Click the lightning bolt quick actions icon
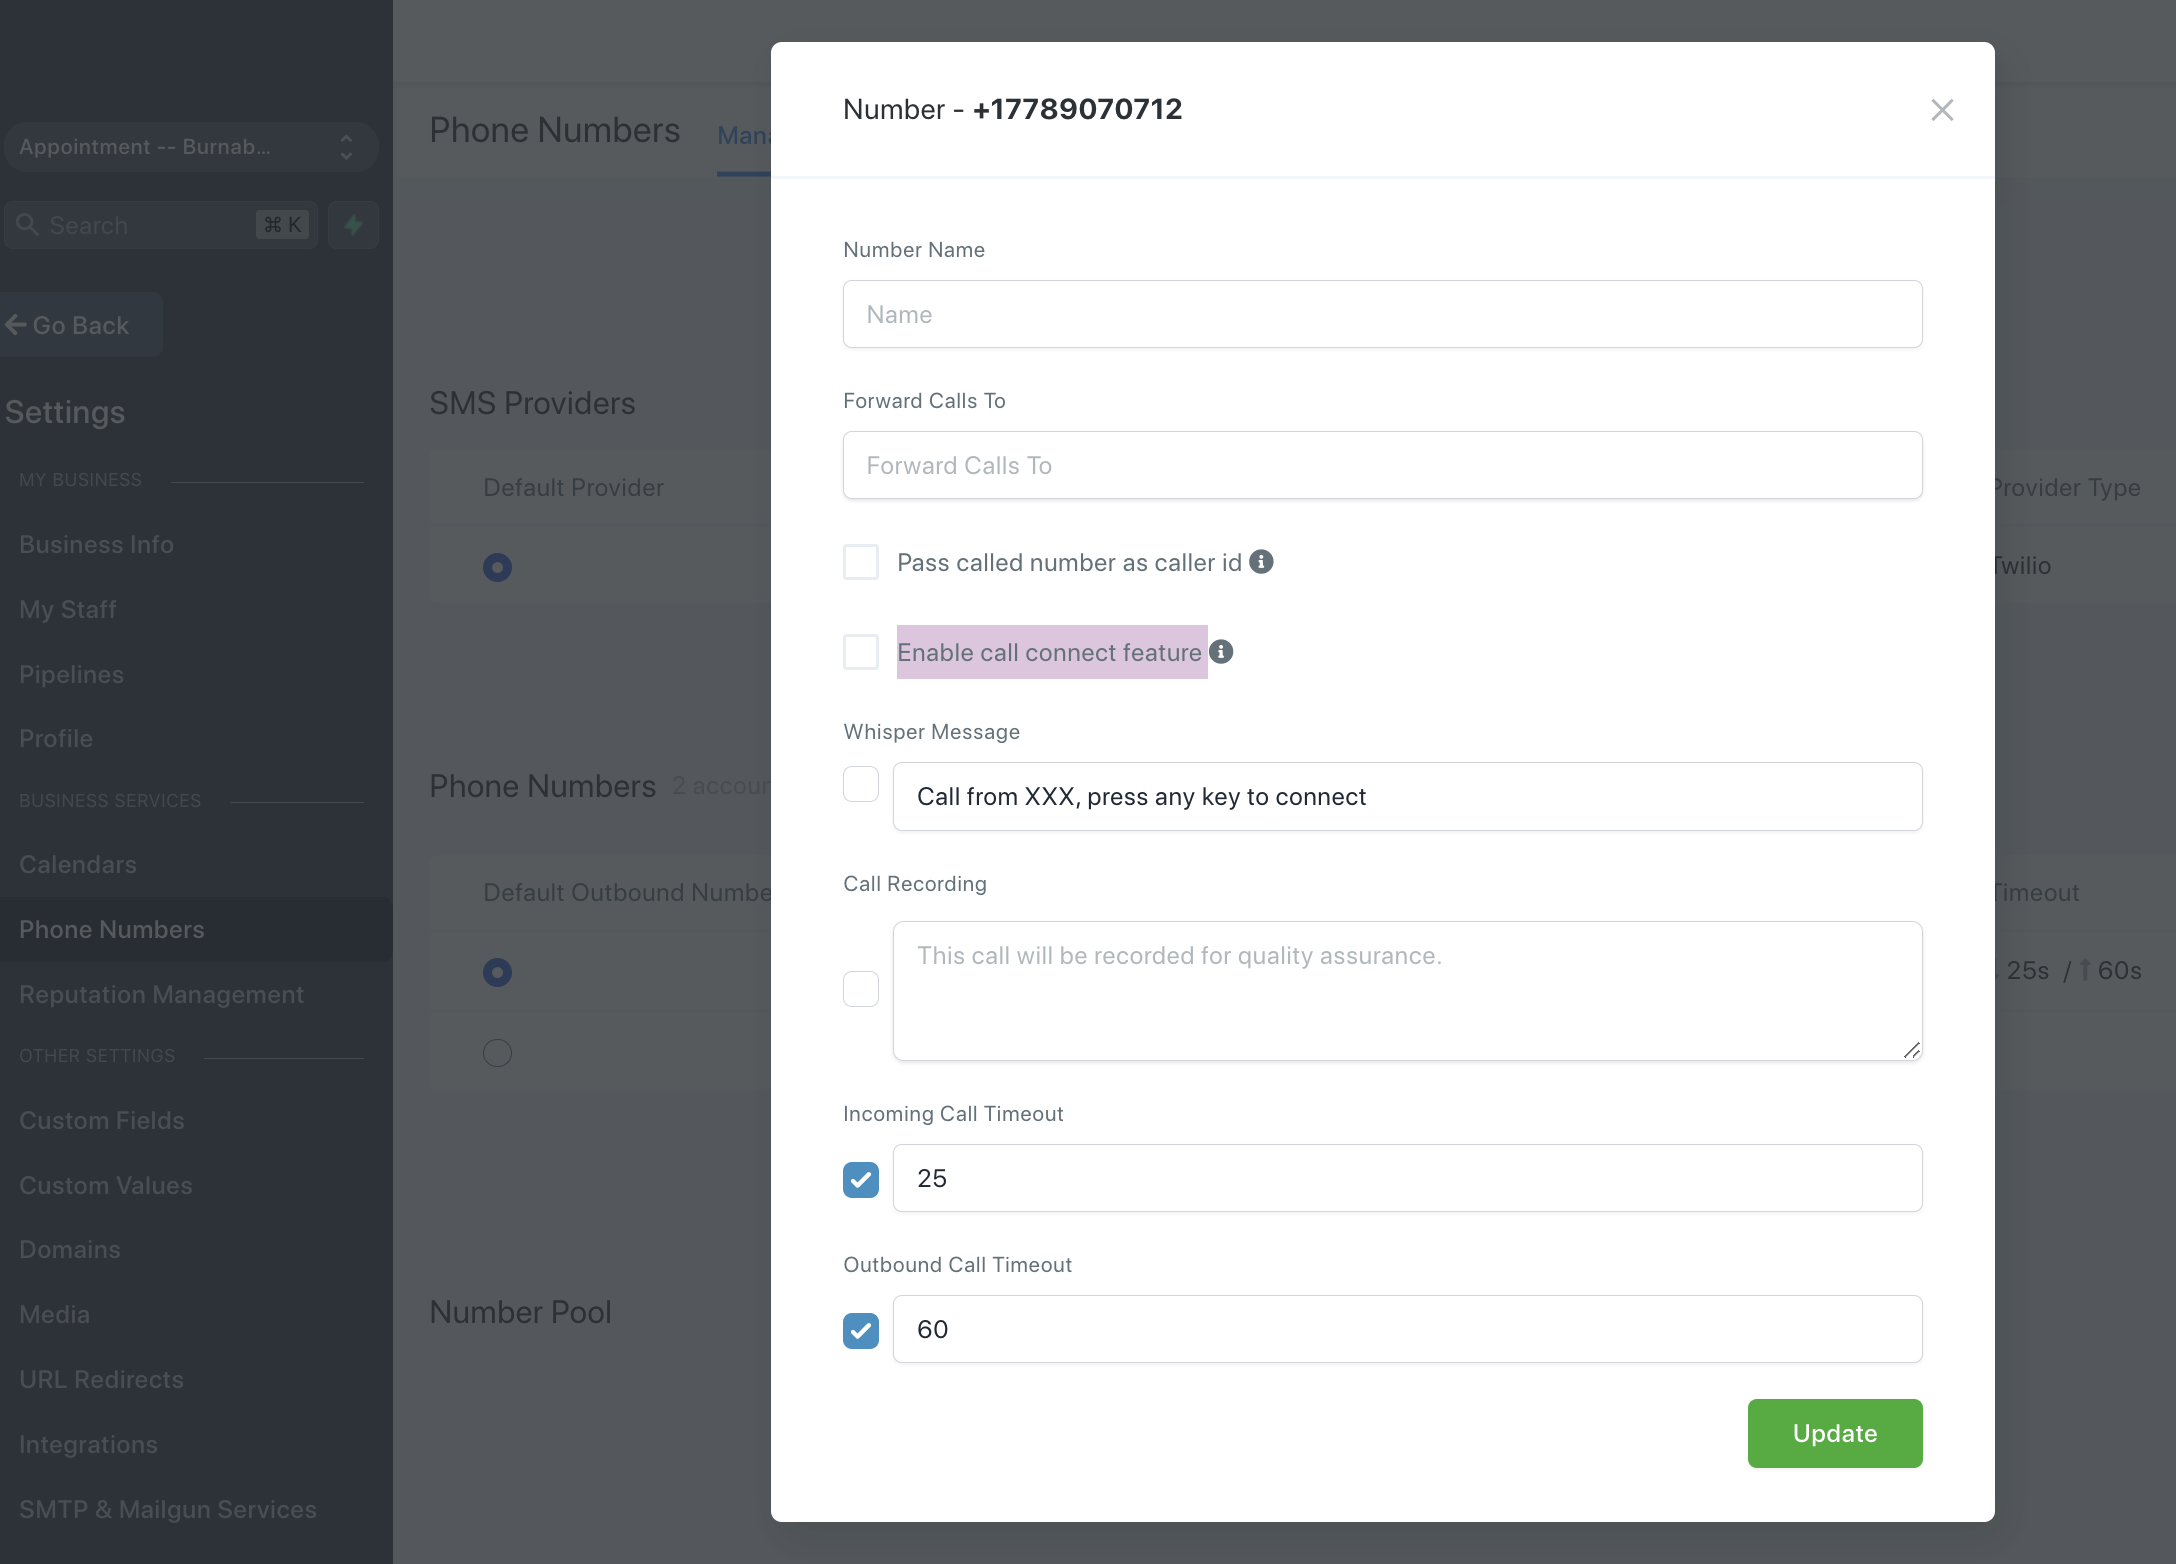 click(353, 225)
